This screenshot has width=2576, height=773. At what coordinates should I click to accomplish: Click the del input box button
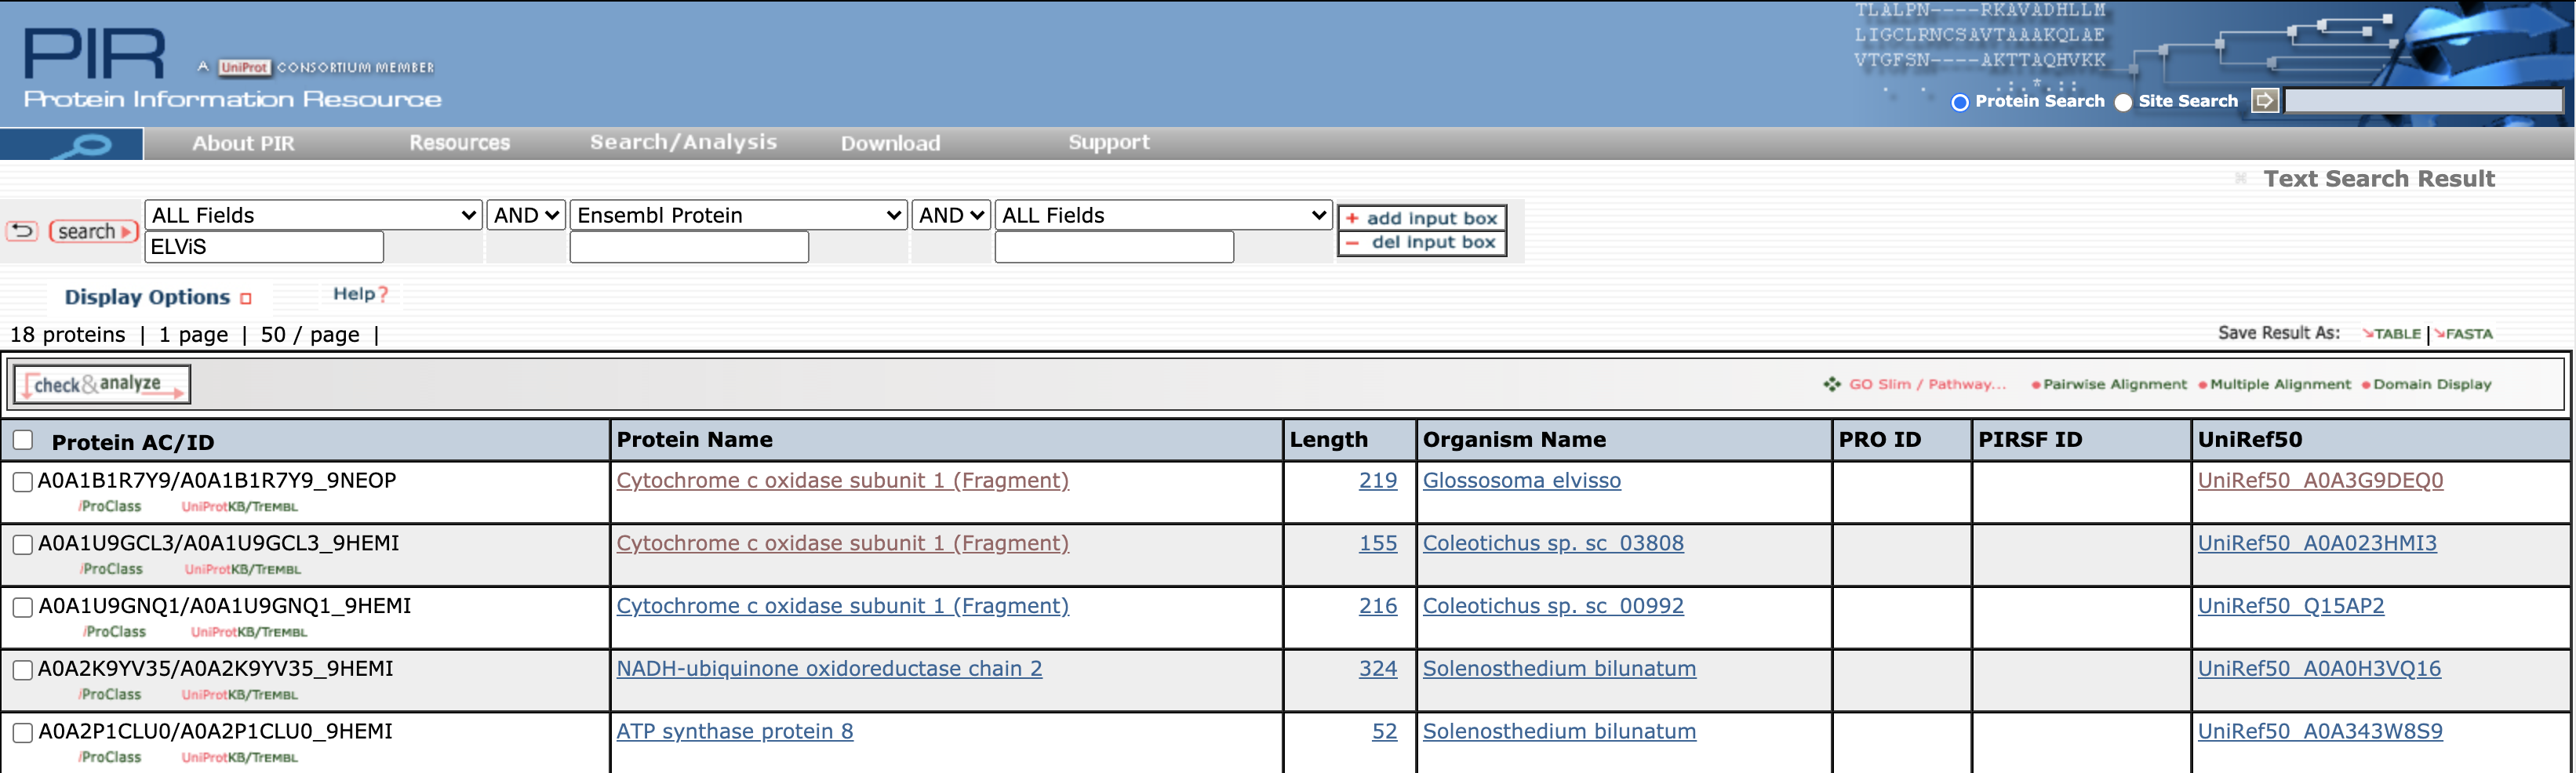1421,243
